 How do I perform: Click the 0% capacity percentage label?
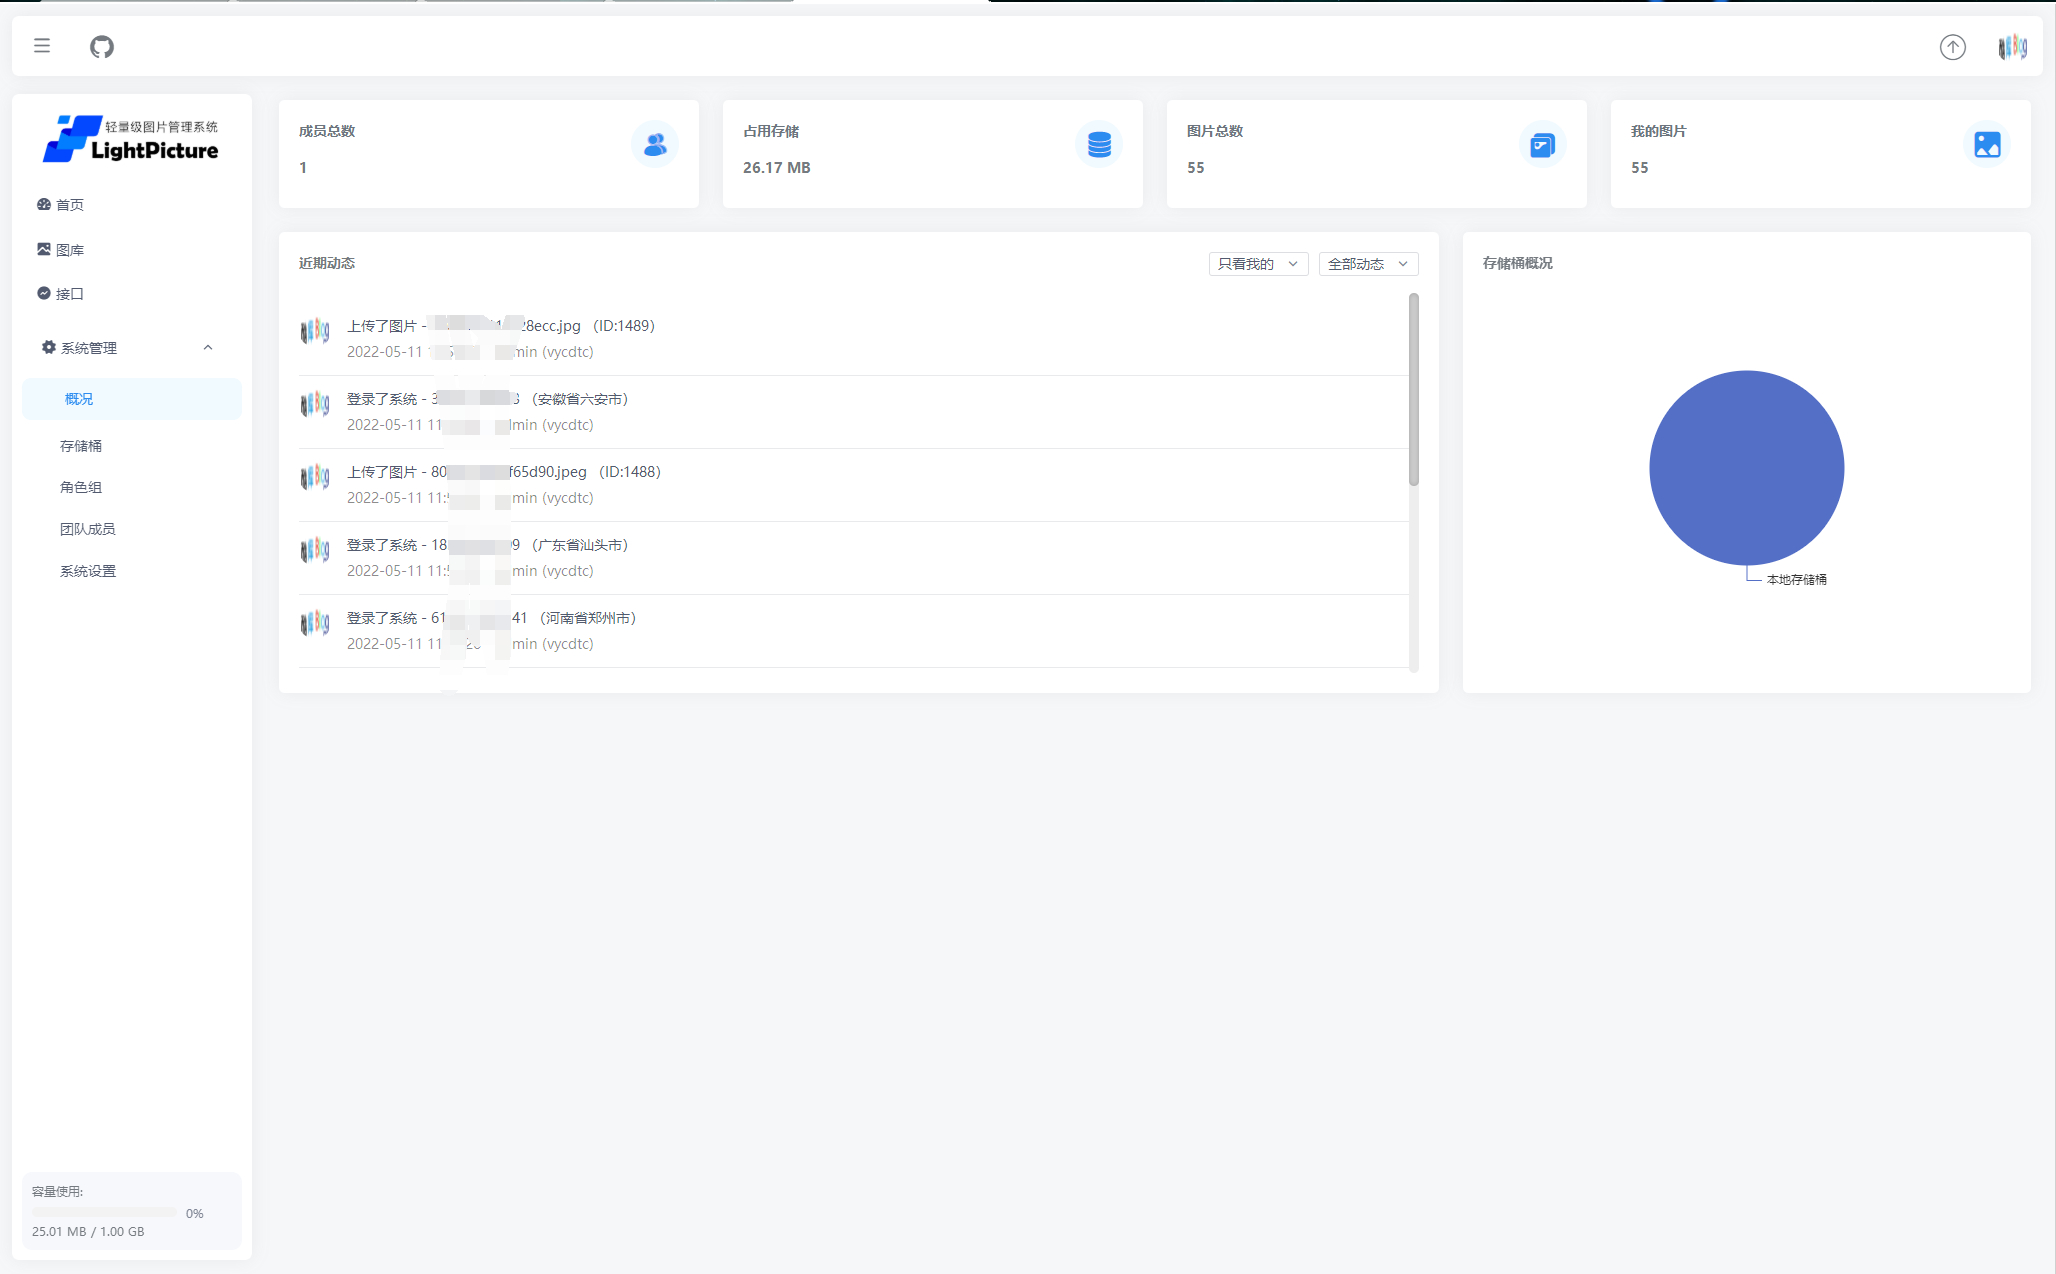coord(195,1214)
